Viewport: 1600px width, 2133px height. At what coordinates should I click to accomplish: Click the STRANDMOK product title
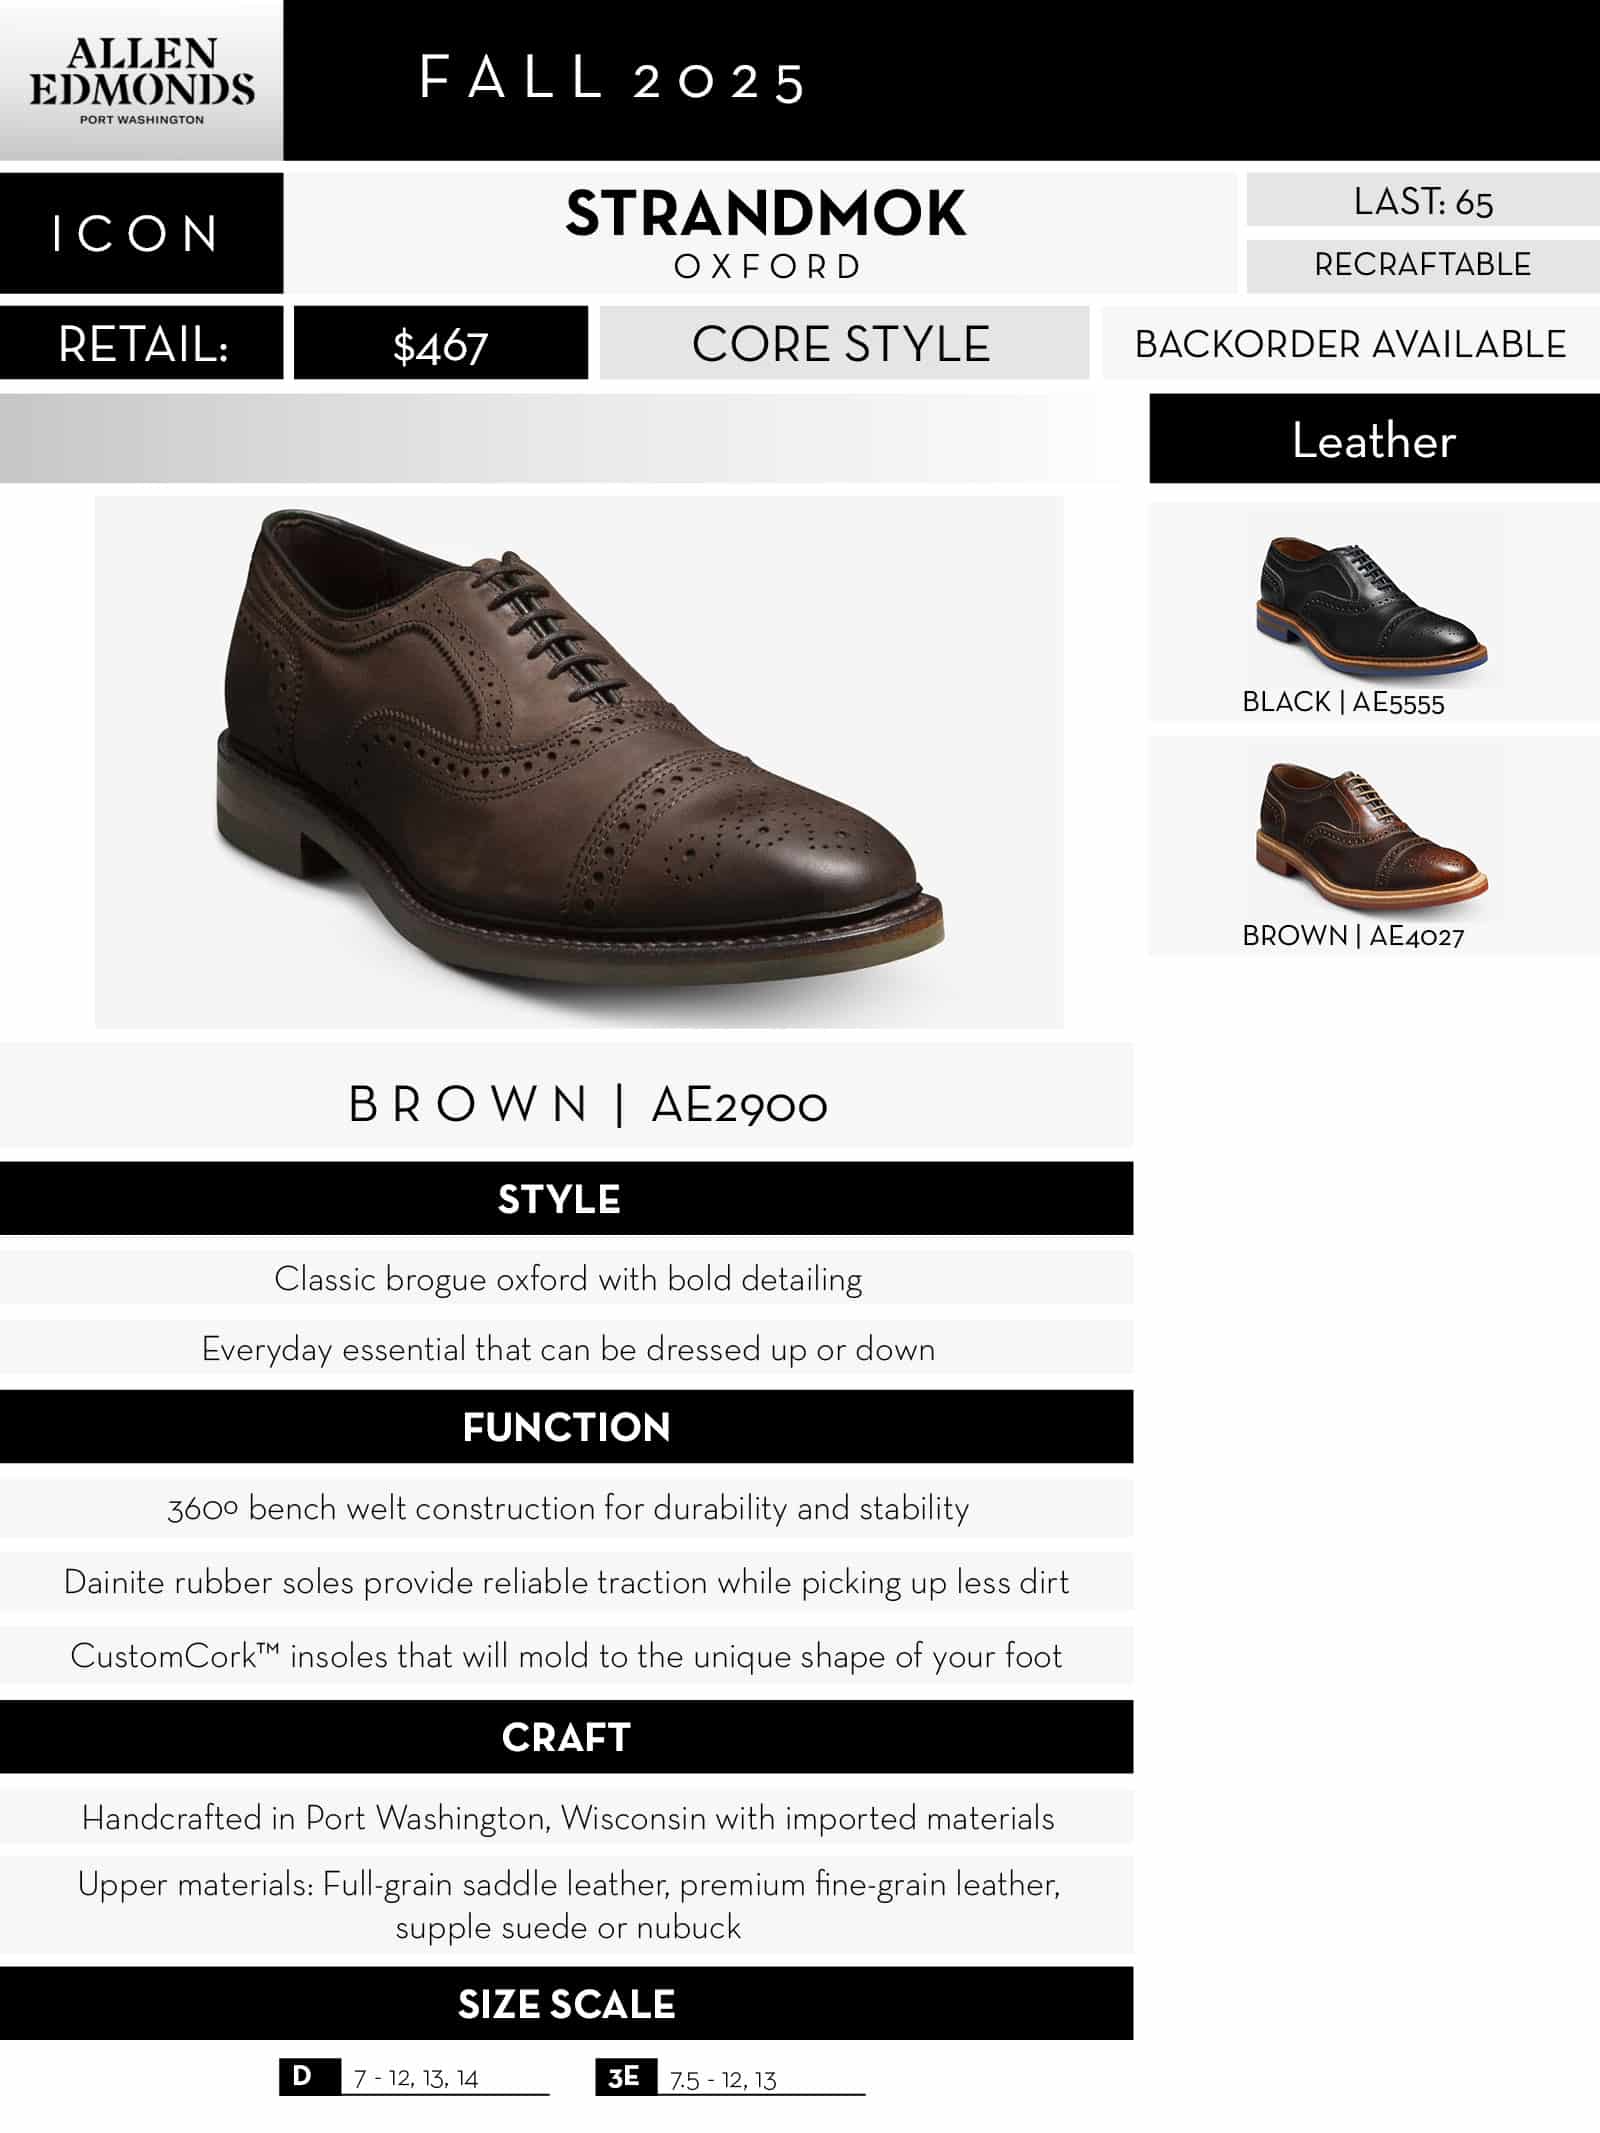765,214
